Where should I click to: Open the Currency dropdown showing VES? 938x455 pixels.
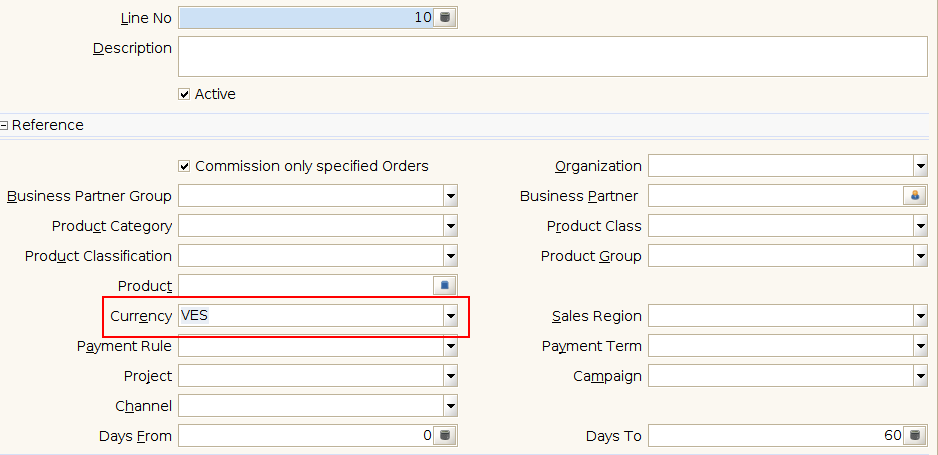click(x=450, y=316)
